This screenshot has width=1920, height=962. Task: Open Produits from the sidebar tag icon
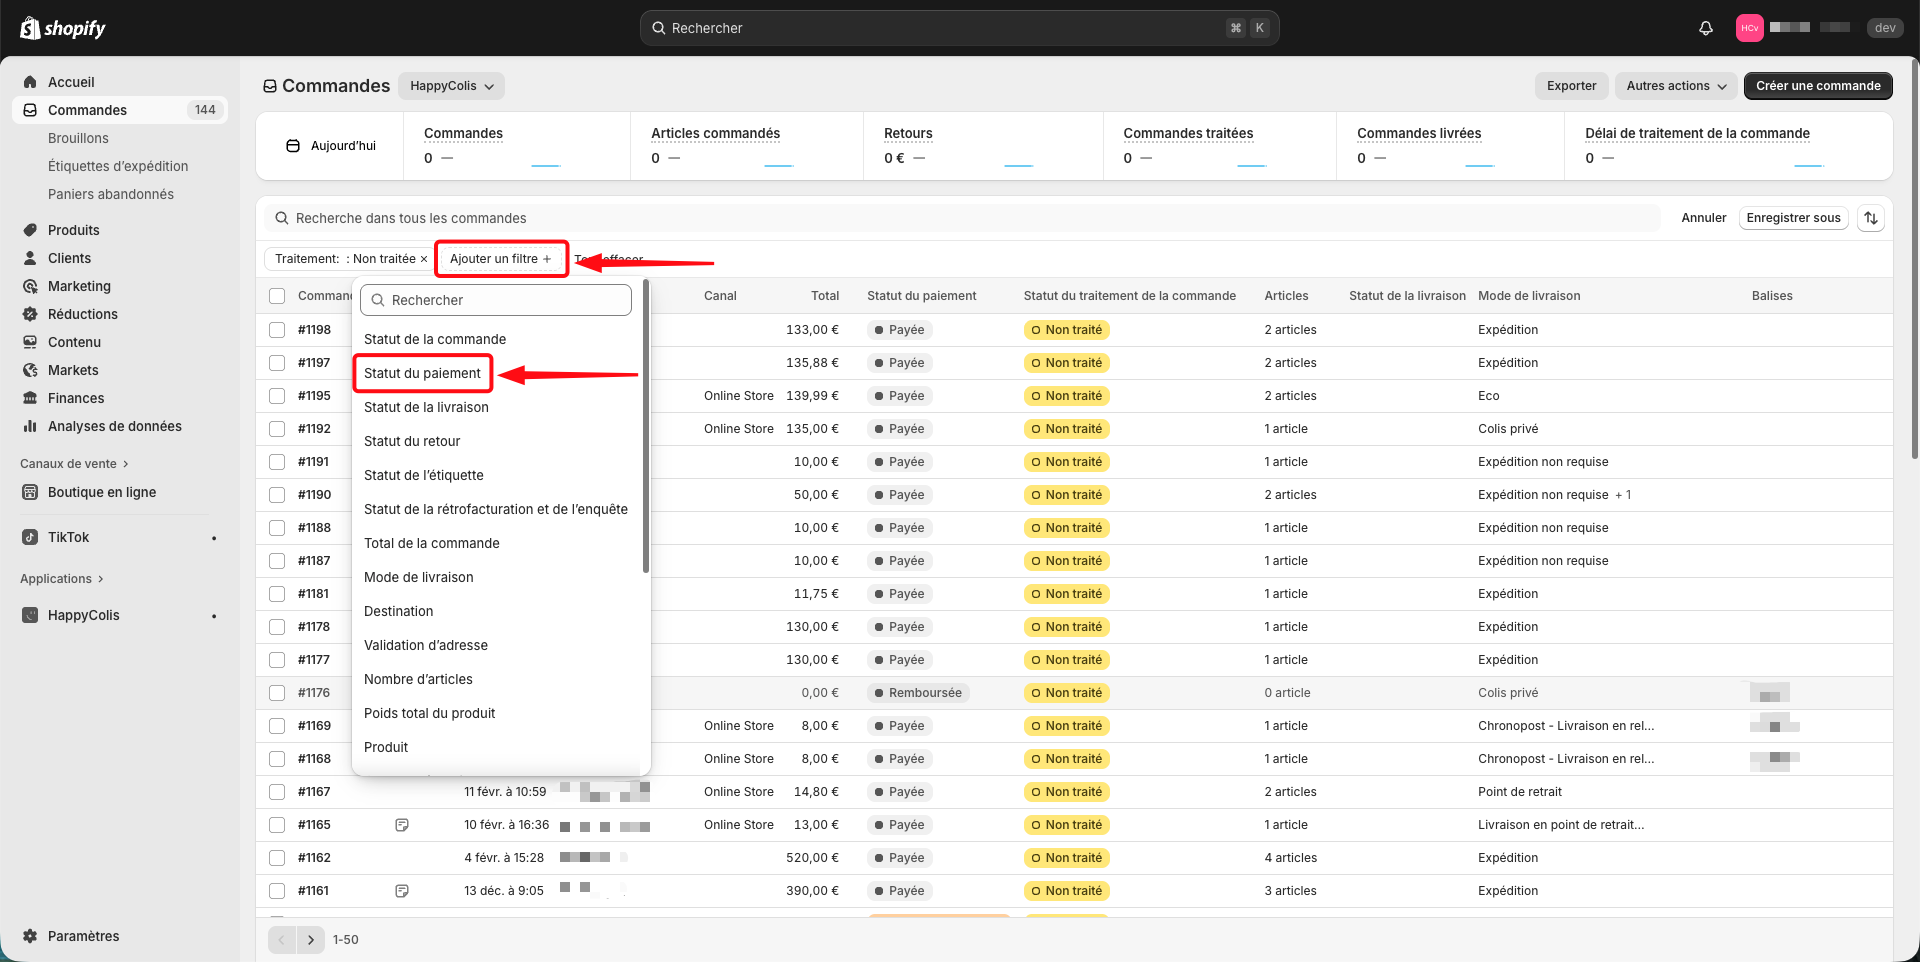tap(30, 230)
